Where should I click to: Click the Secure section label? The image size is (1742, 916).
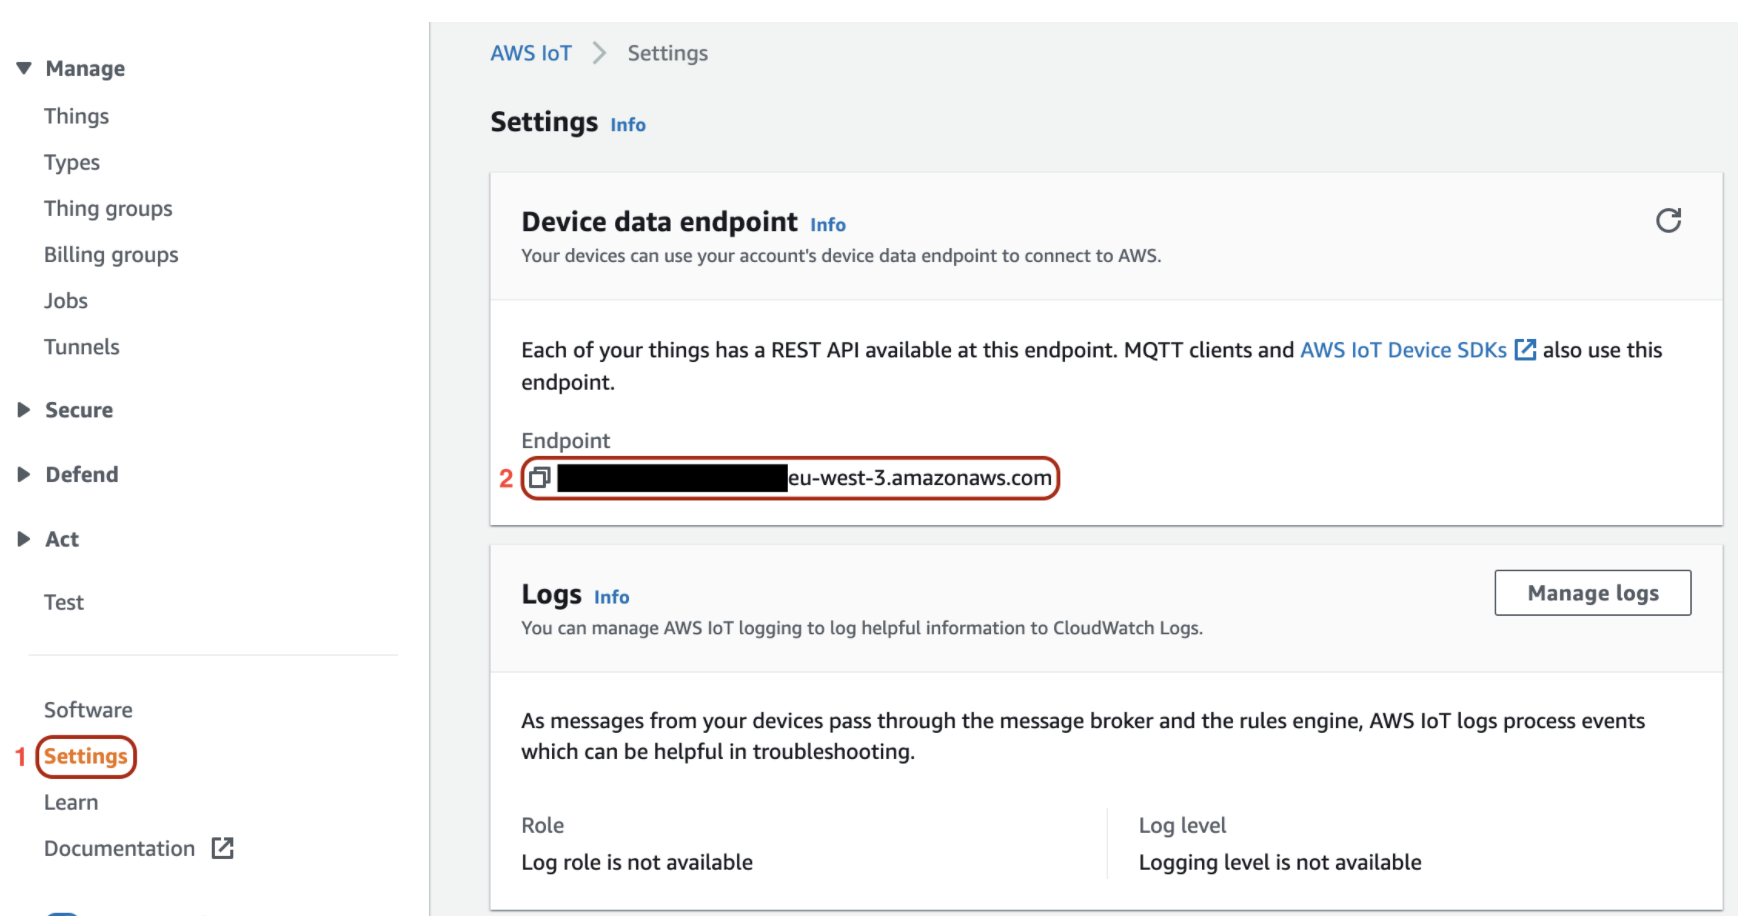79,410
